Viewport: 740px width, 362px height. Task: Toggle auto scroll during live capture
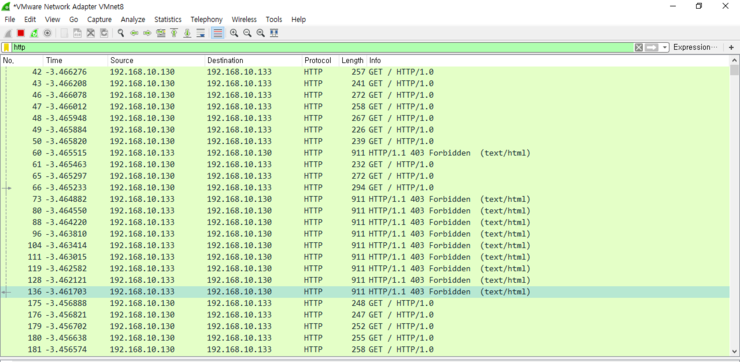point(201,33)
